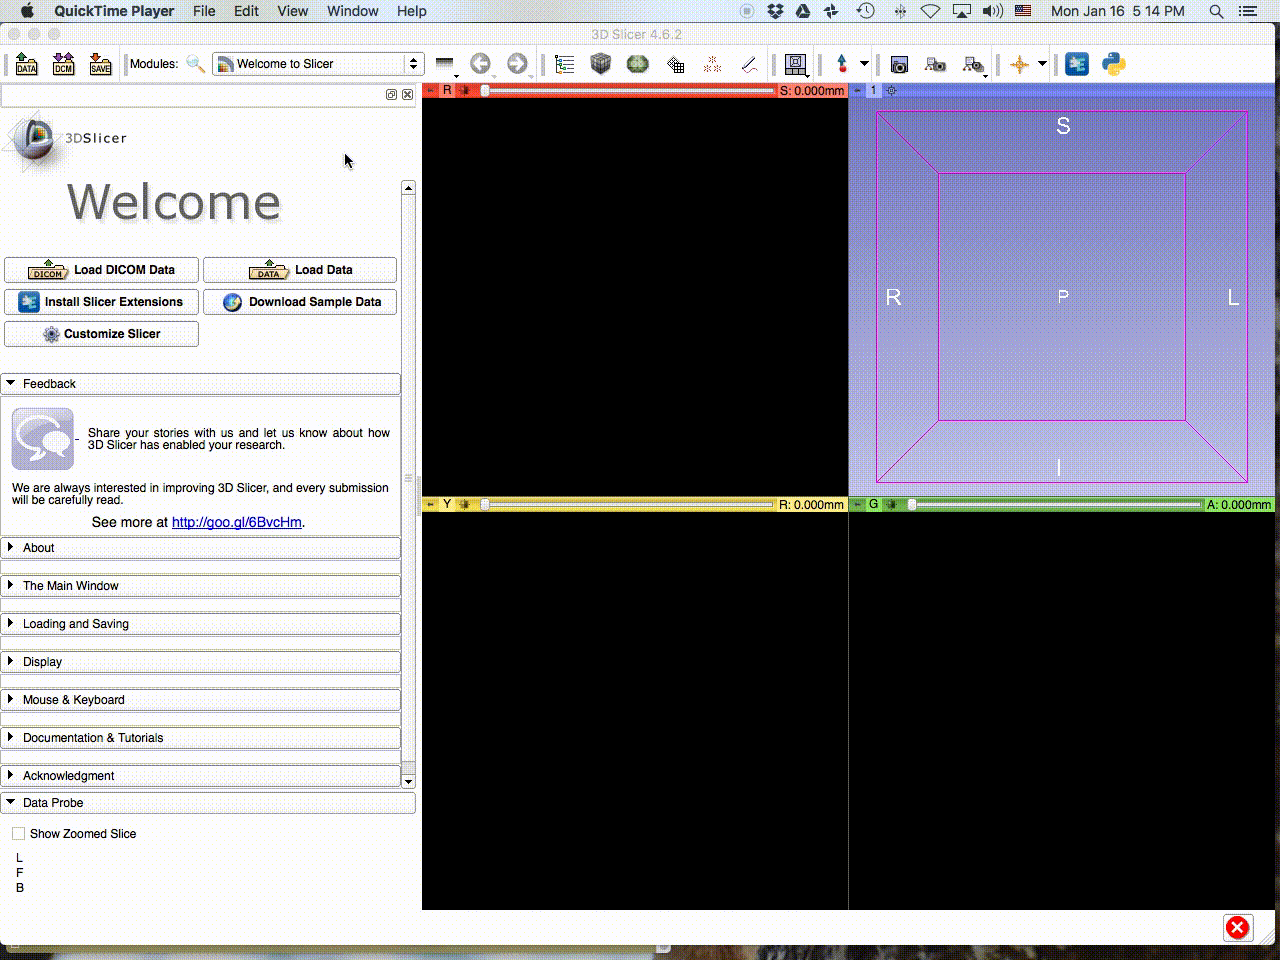
Task: Open the View menu
Action: (x=292, y=11)
